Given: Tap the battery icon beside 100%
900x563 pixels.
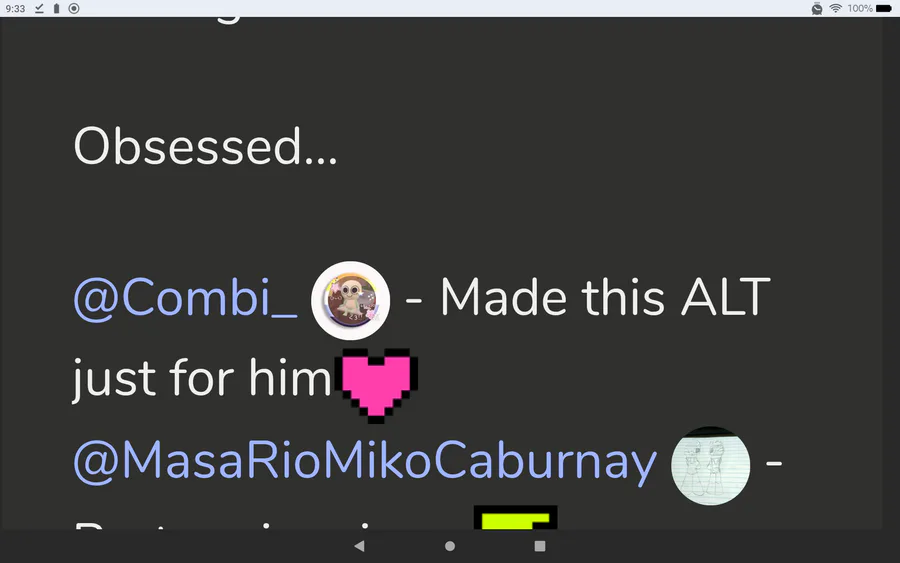Looking at the screenshot, I should (884, 8).
